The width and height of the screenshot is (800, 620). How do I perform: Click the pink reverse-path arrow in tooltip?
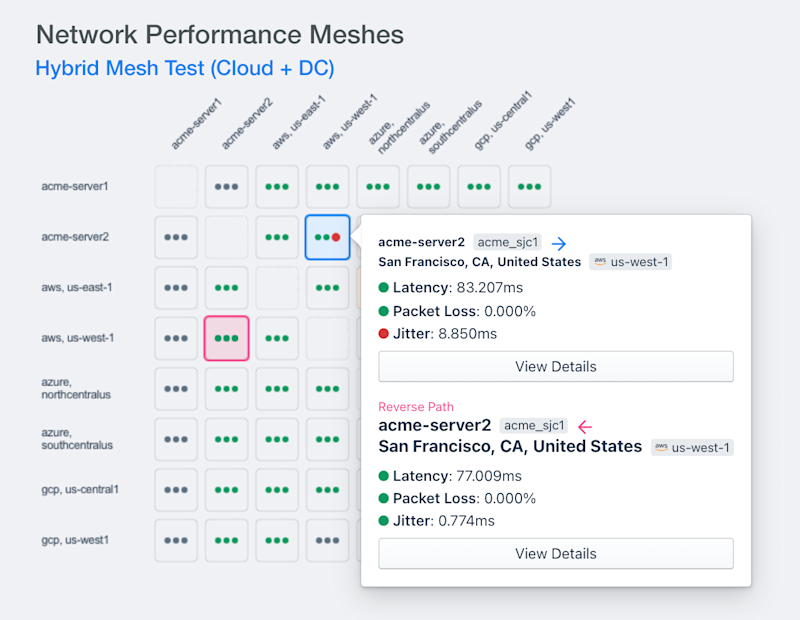[x=585, y=427]
